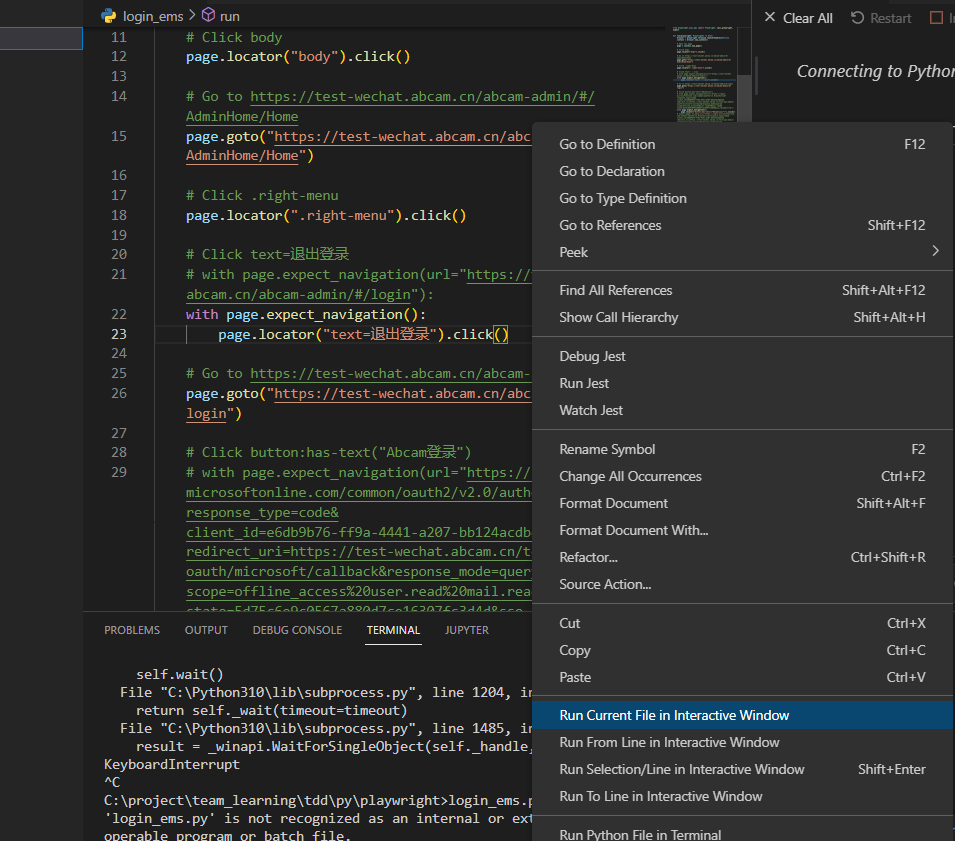Click the Python file icon in breadcrumb
This screenshot has width=955, height=841.
click(x=109, y=16)
